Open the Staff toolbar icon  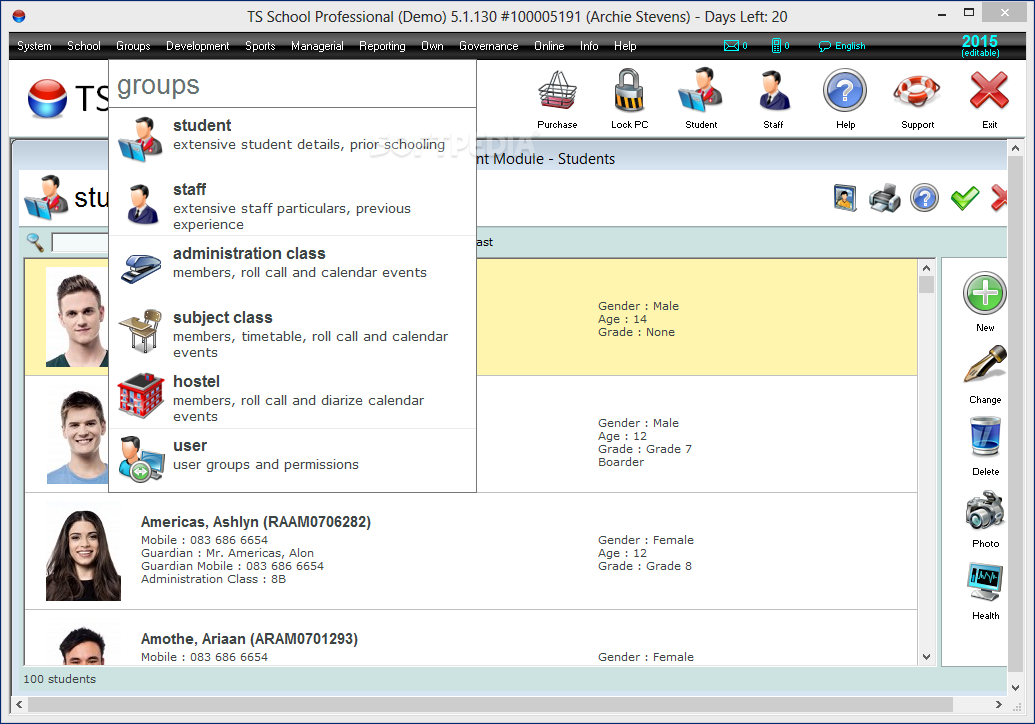[773, 90]
